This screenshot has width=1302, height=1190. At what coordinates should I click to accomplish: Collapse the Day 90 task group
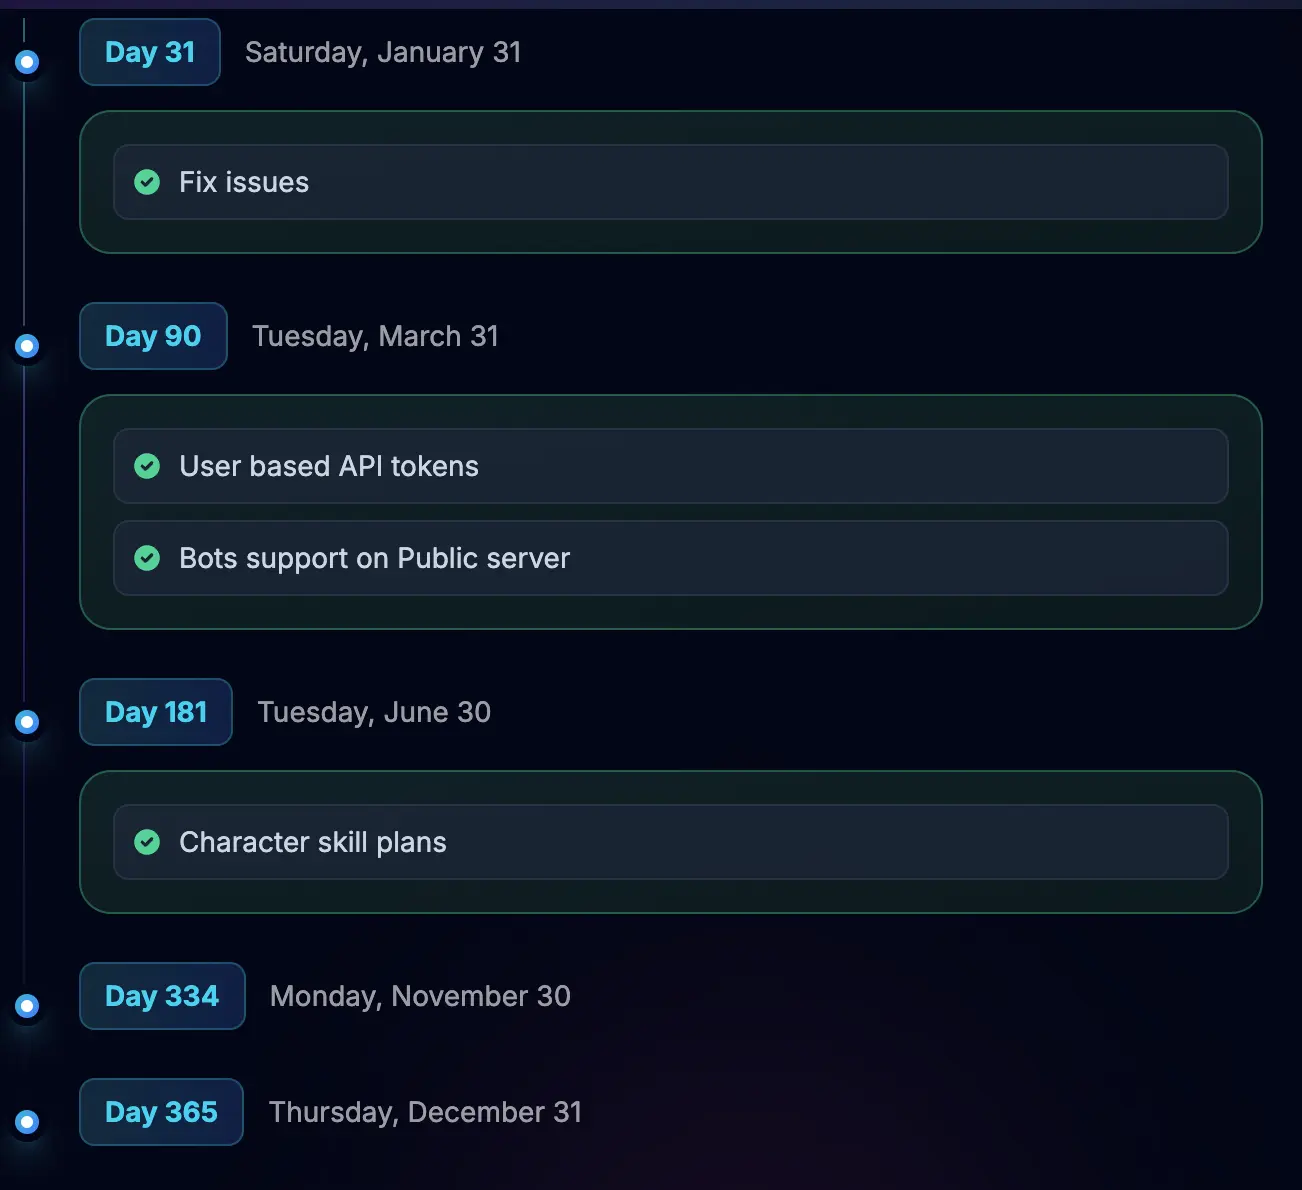click(x=153, y=336)
